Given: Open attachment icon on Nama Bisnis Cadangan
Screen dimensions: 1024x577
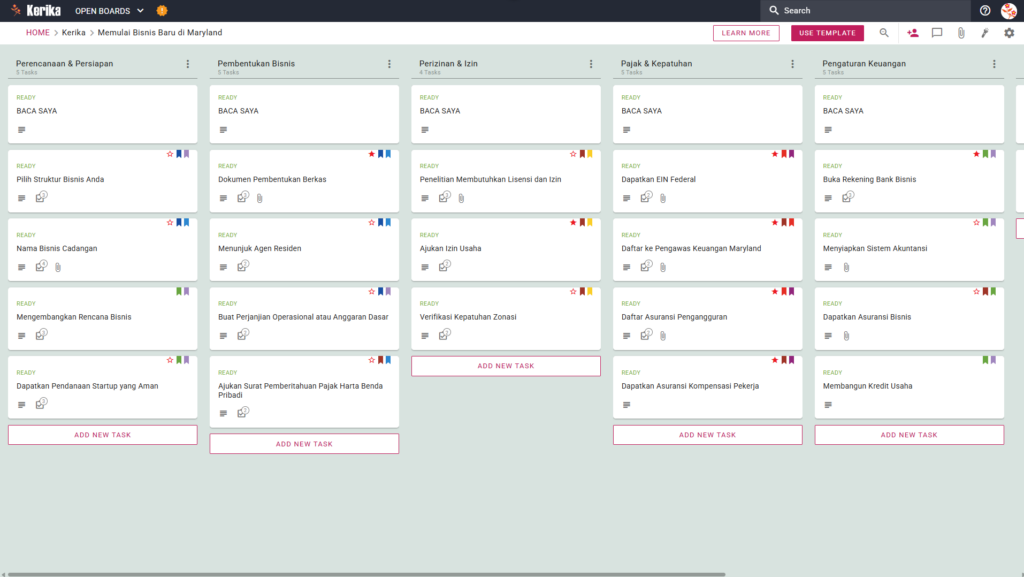Looking at the screenshot, I should coord(58,267).
